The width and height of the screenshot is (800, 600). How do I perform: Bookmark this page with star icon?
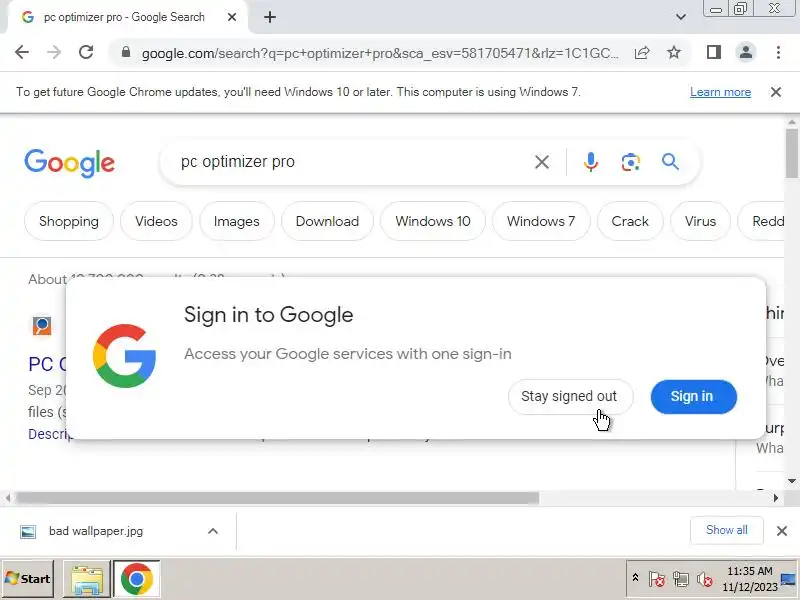tap(674, 52)
